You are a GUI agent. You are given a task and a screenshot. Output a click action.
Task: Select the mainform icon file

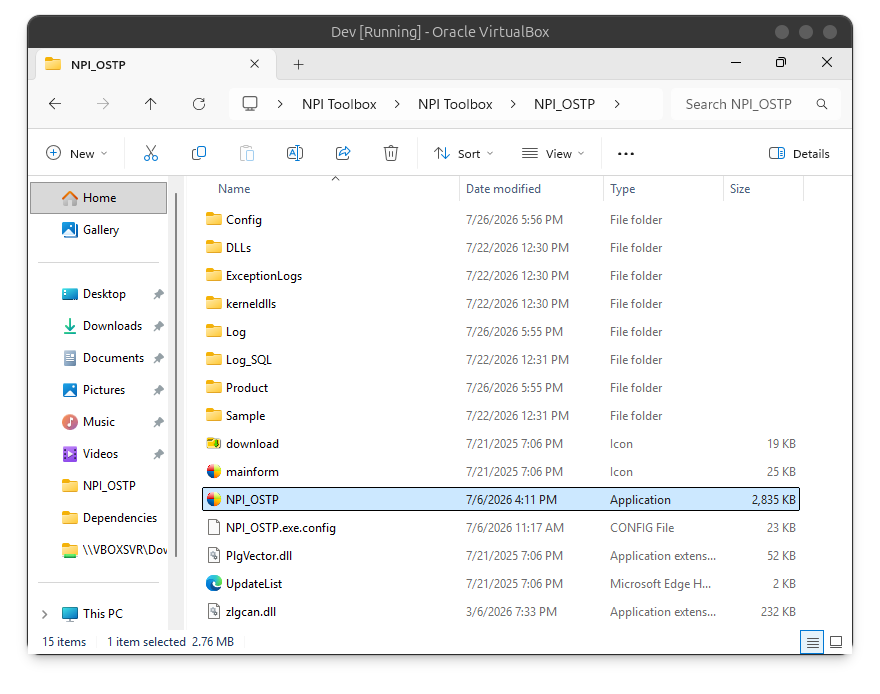pos(501,472)
